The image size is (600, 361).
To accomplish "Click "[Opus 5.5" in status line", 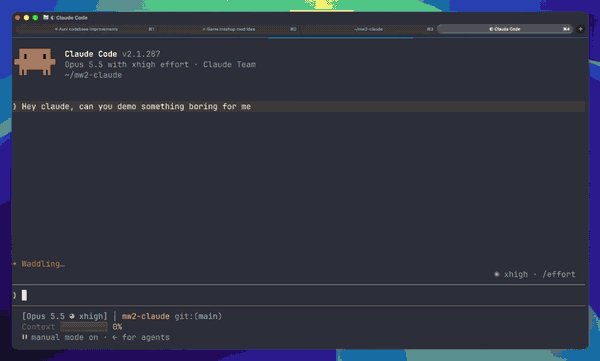I will [43, 316].
